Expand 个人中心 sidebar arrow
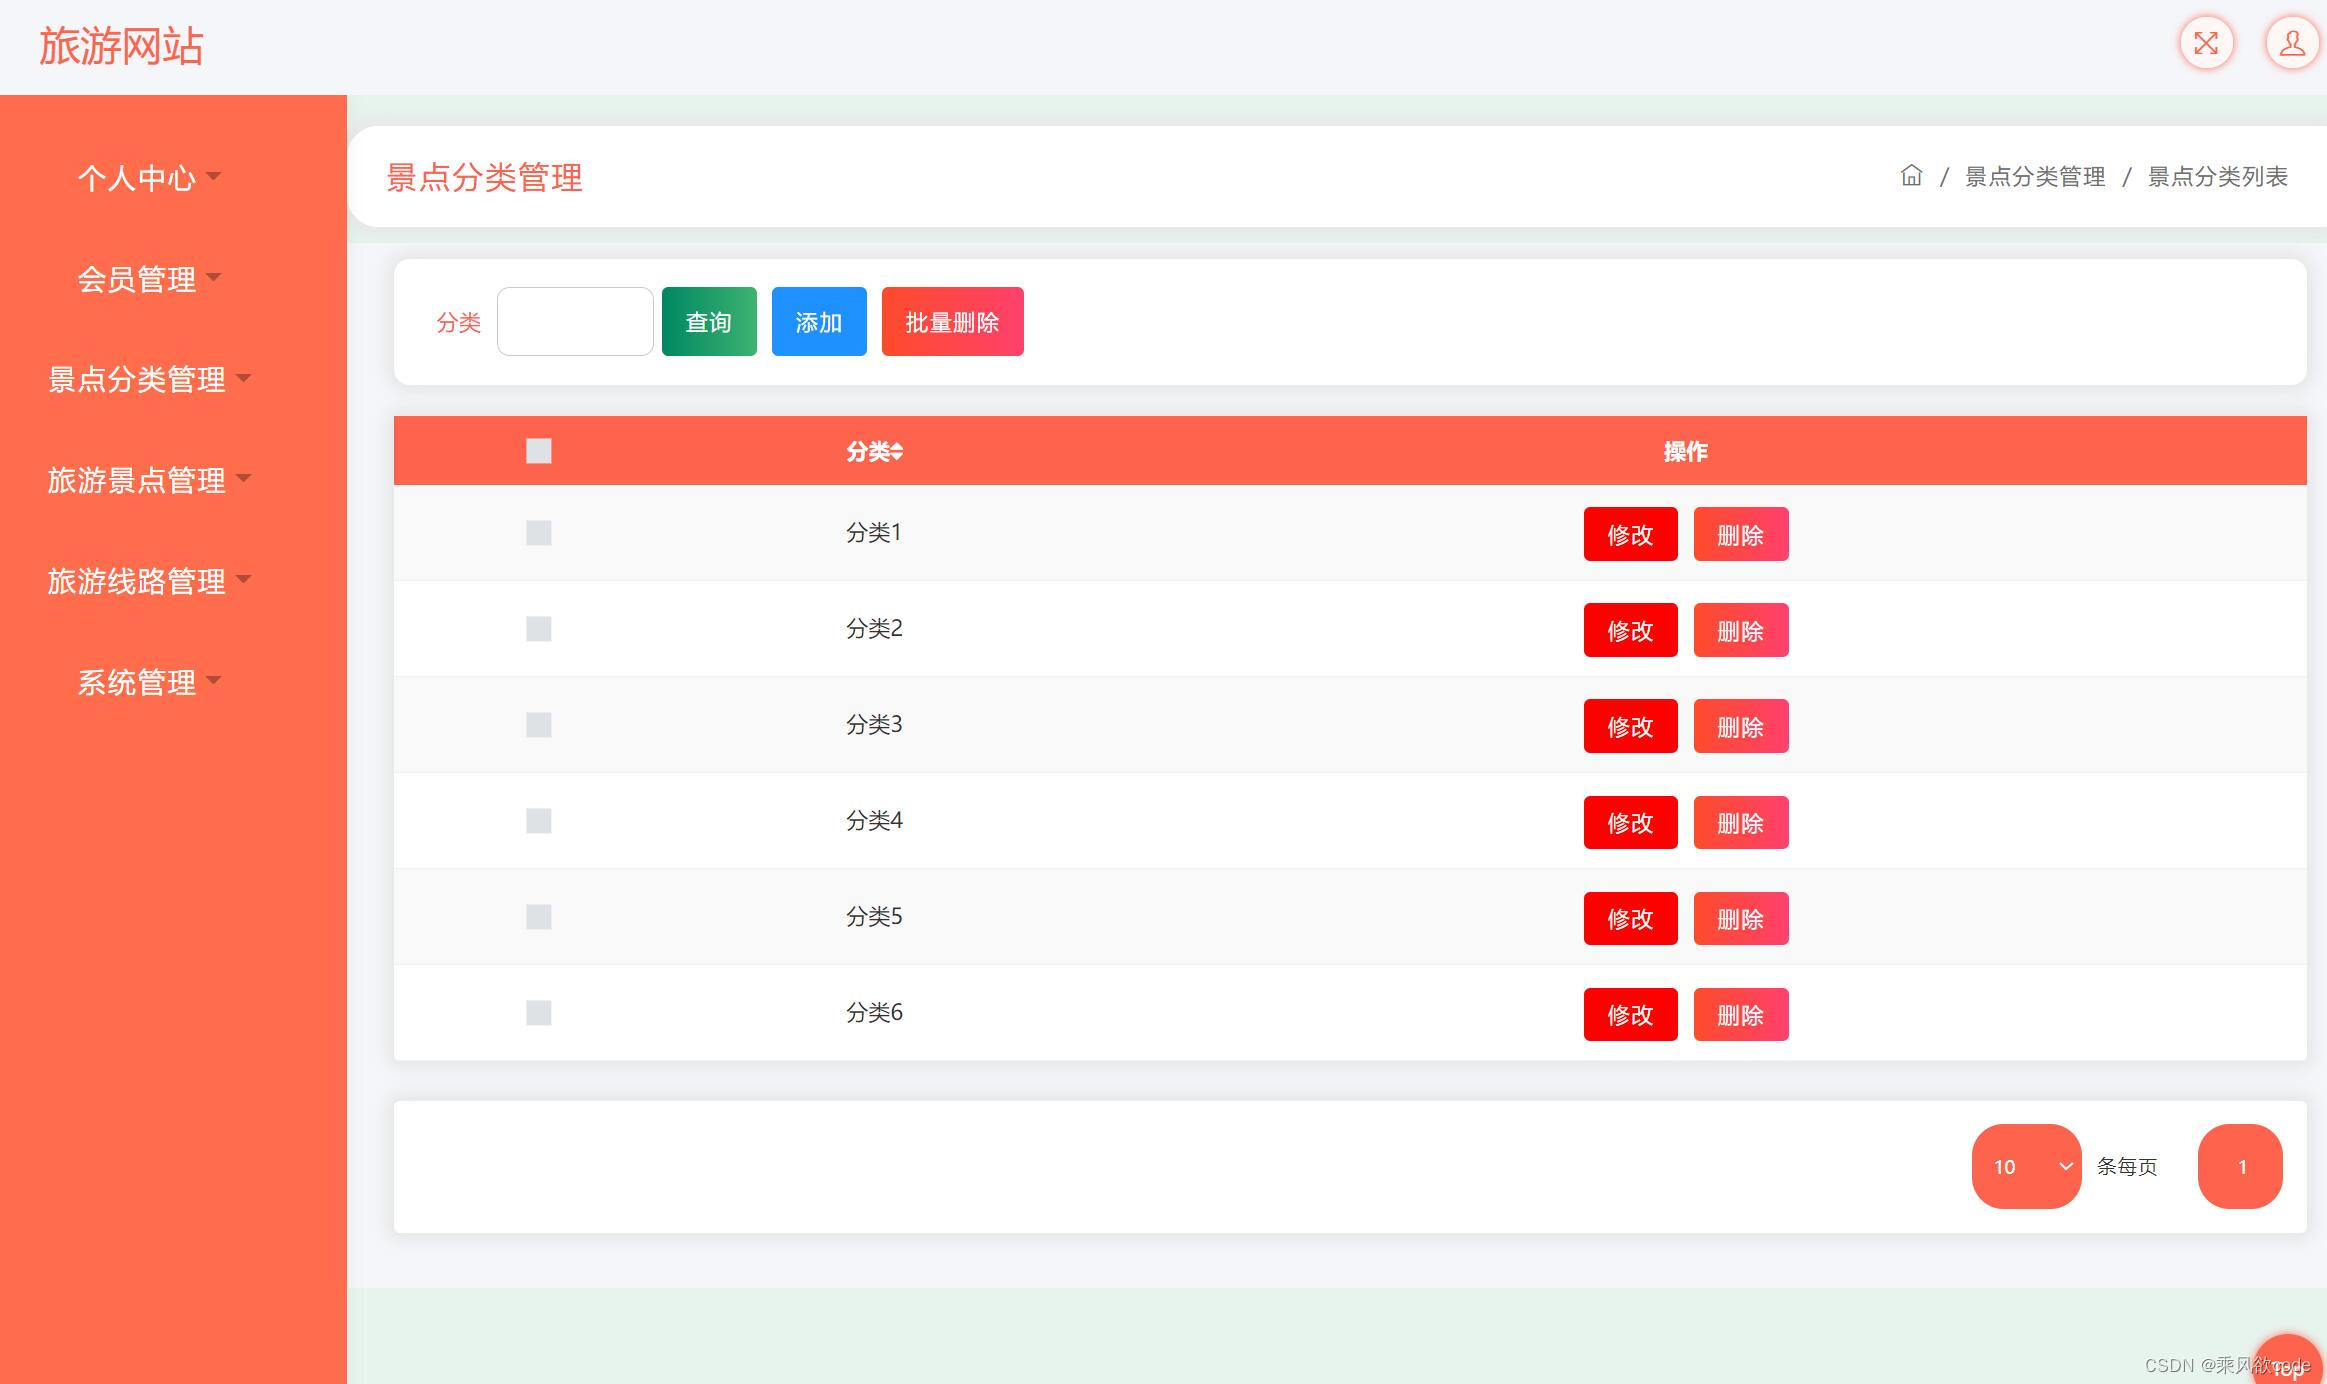Image resolution: width=2327 pixels, height=1384 pixels. [x=213, y=177]
